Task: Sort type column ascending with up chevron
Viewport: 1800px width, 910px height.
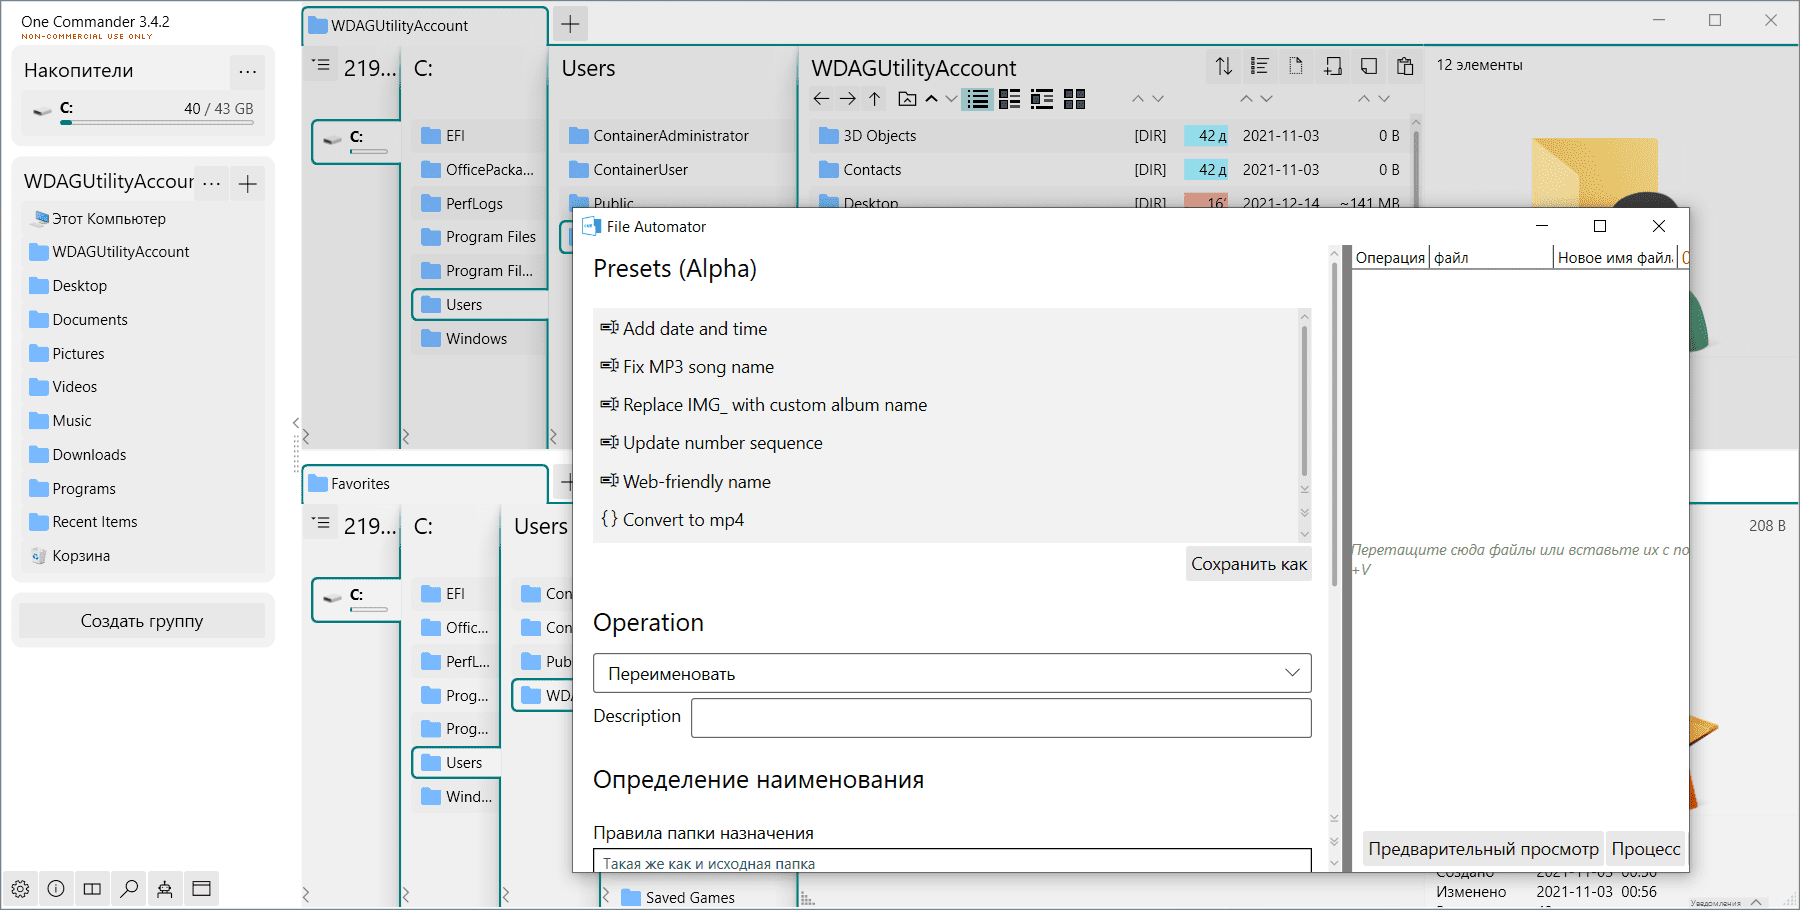Action: tap(1138, 98)
